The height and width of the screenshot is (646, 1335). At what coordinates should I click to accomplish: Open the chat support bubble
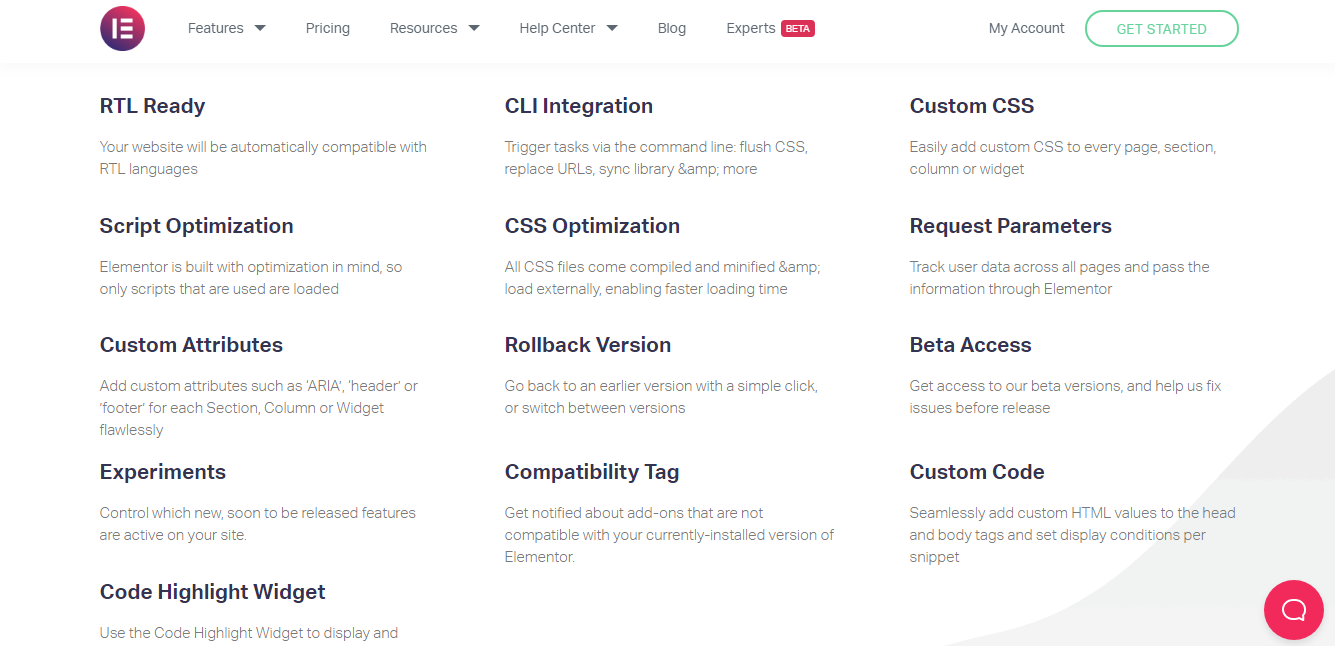[1293, 609]
